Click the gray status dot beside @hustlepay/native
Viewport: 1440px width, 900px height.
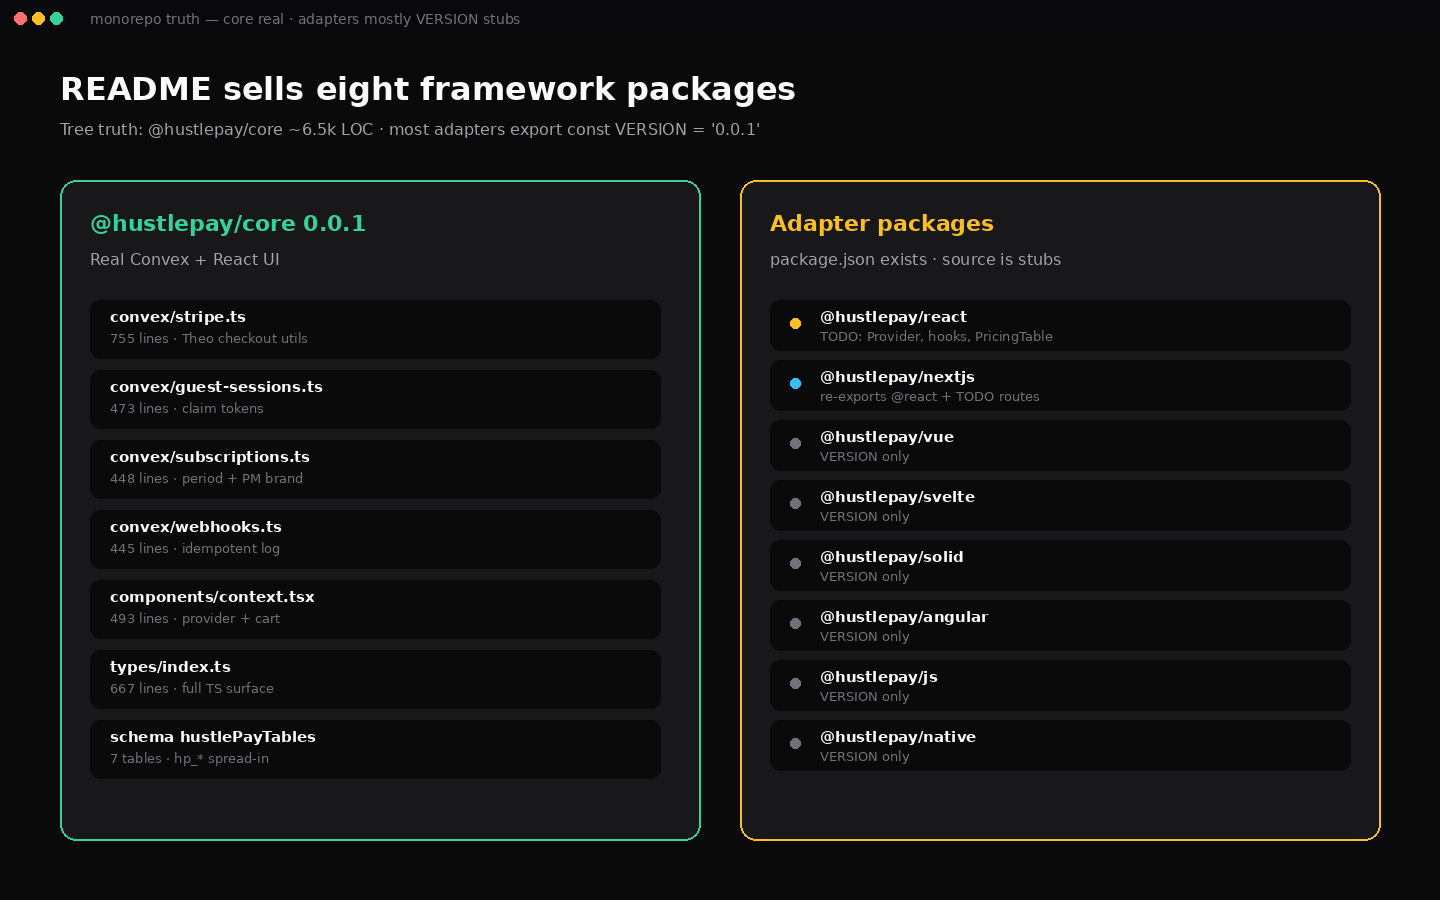pos(795,743)
